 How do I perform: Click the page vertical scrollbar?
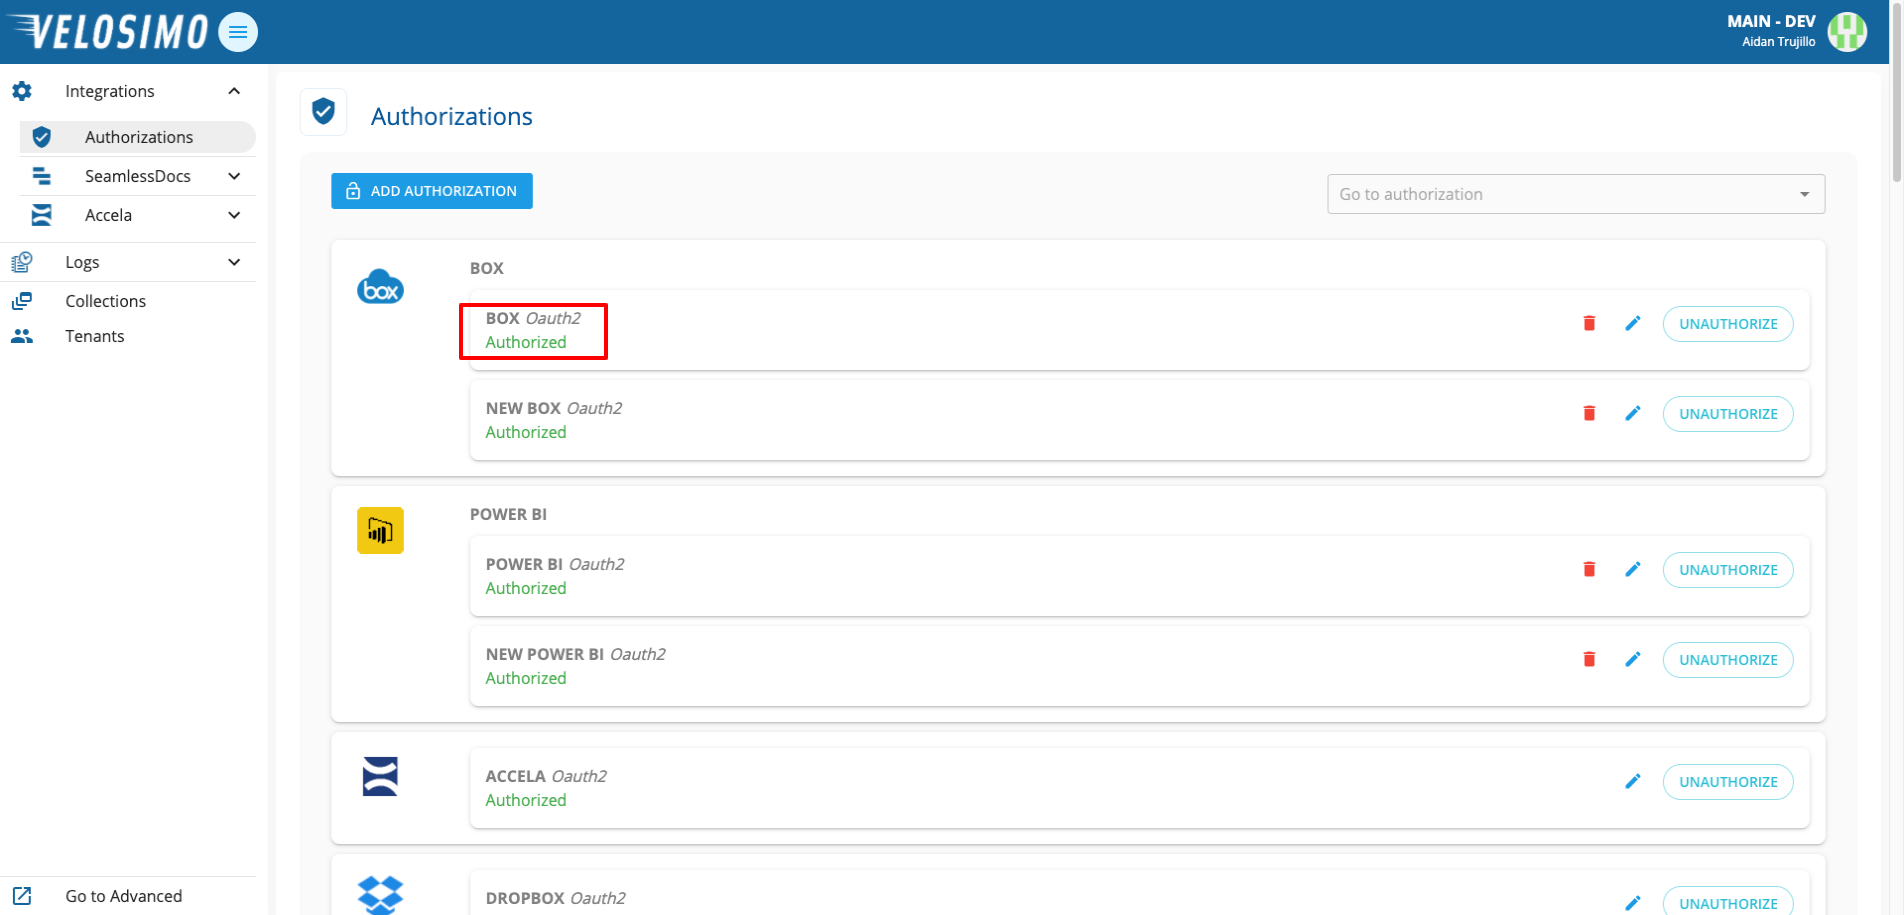tap(1896, 95)
